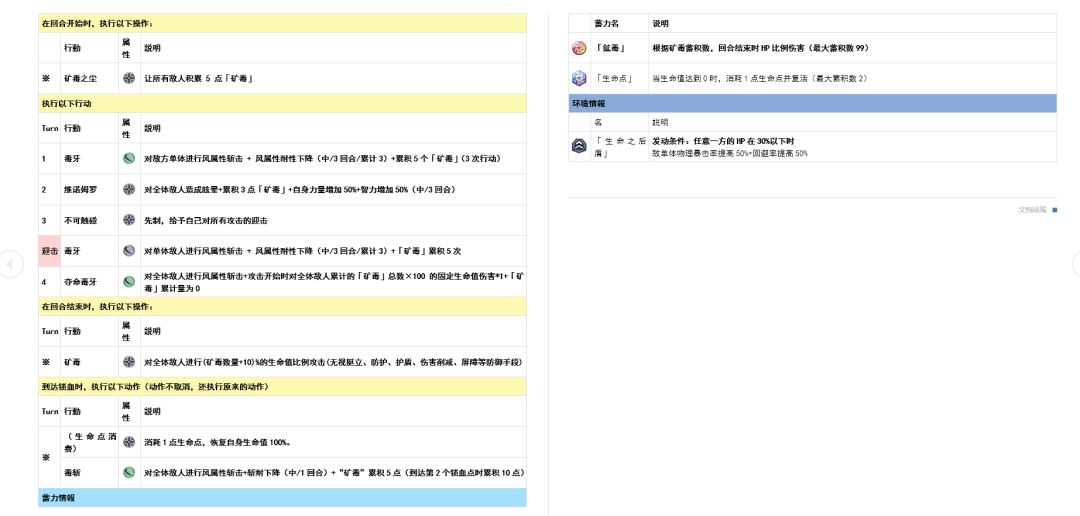The width and height of the screenshot is (1080, 516).
Task: Click the 「生命点」 crystal icon
Action: point(579,78)
